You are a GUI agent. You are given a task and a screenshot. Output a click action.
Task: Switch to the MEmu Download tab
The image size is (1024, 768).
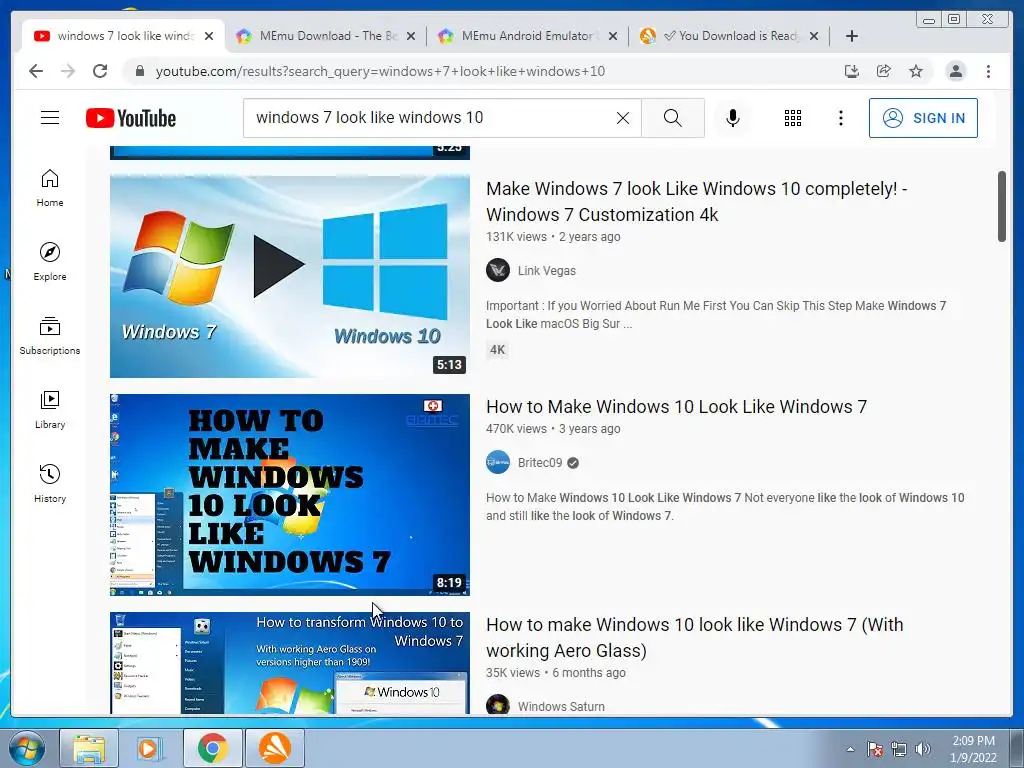point(325,36)
